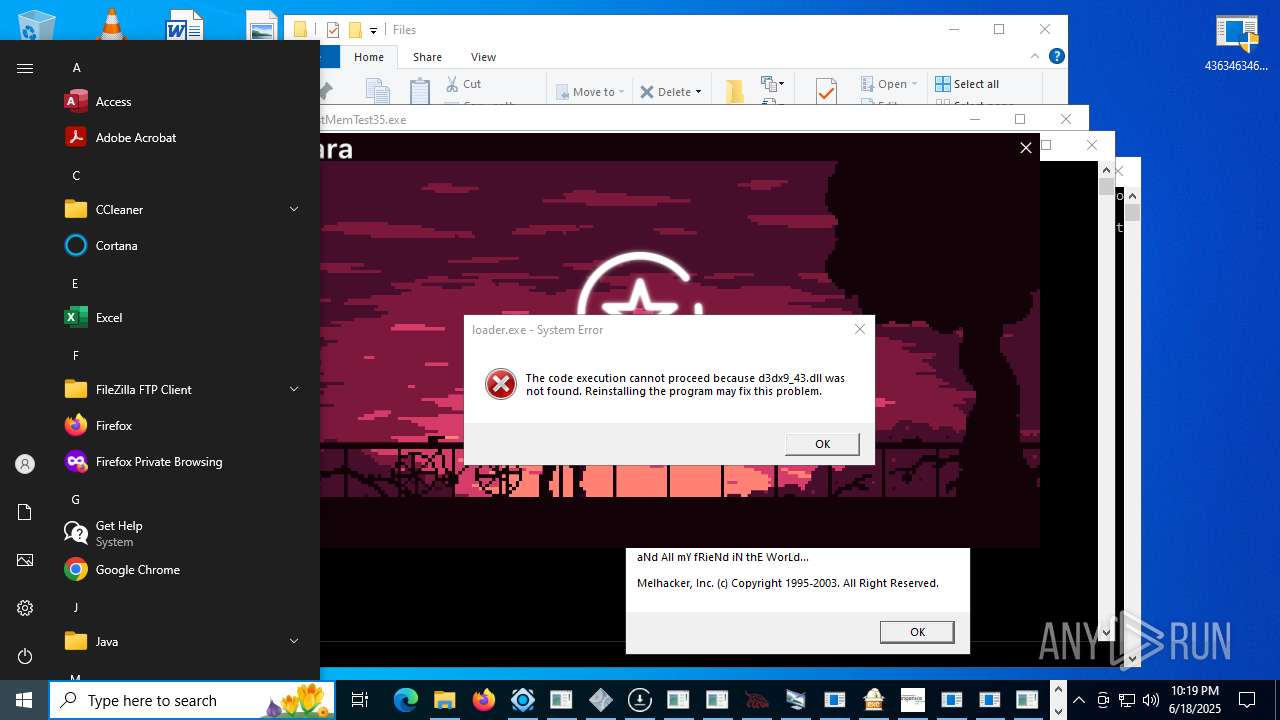Open download manager taskbar icon
The width and height of the screenshot is (1280, 720).
[639, 700]
